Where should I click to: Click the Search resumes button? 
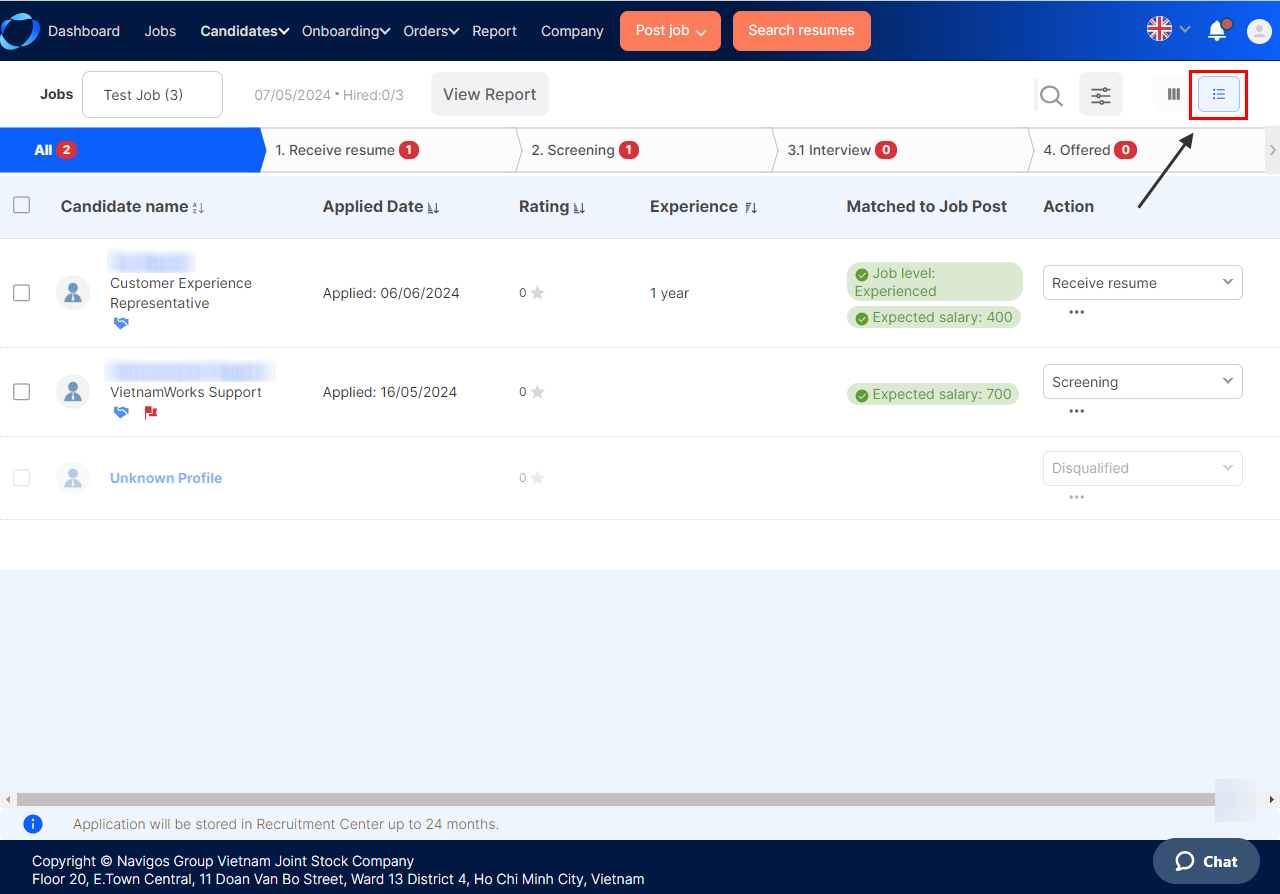pos(802,31)
